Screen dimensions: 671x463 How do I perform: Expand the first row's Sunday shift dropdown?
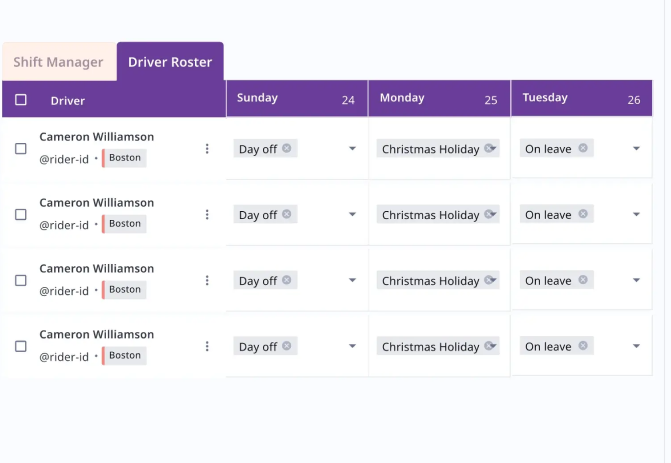click(x=352, y=149)
